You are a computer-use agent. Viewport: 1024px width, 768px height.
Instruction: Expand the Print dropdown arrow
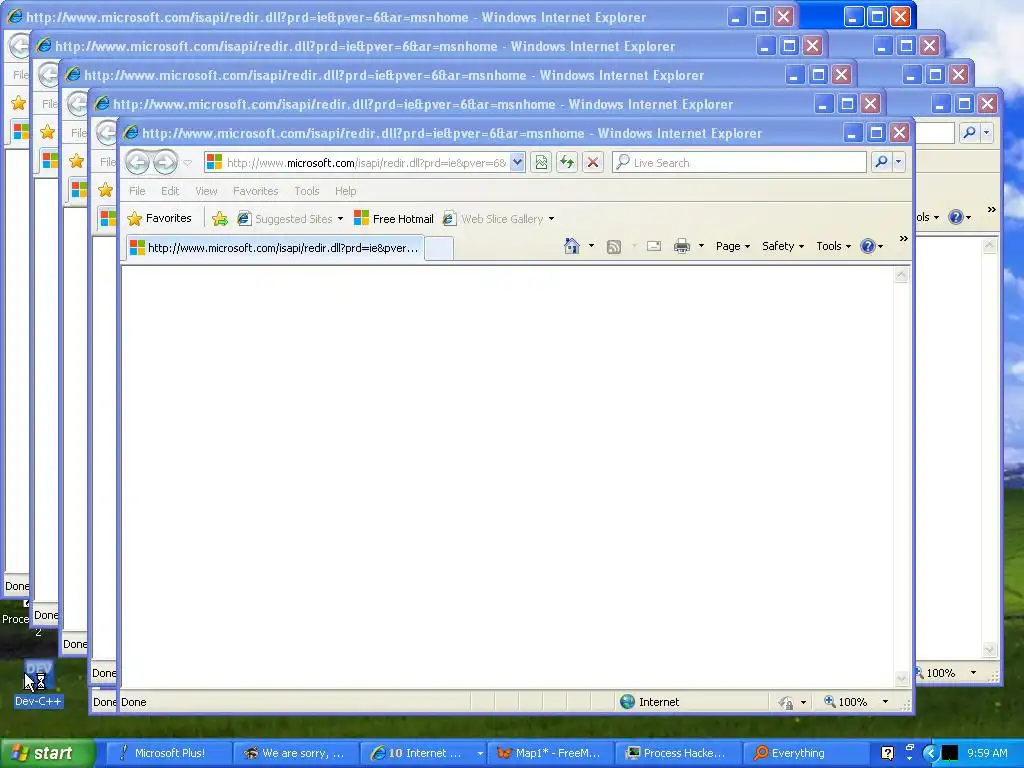click(x=701, y=246)
